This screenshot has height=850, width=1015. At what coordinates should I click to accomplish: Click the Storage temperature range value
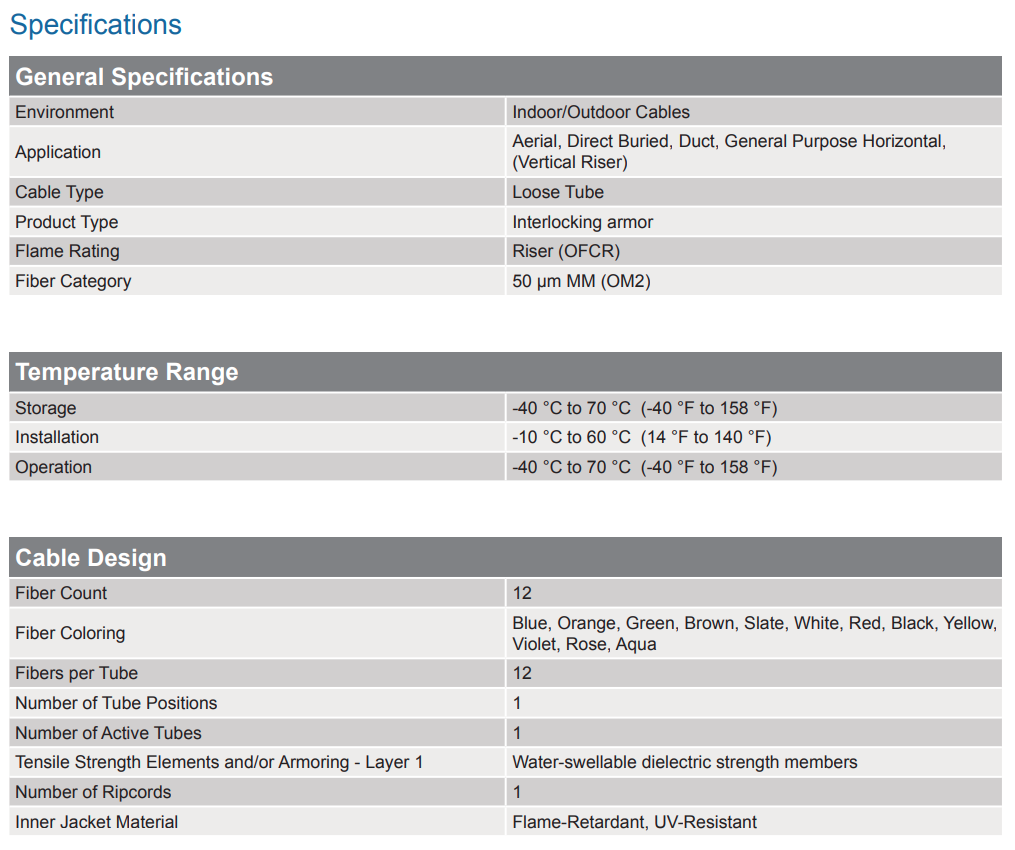pyautogui.click(x=644, y=408)
